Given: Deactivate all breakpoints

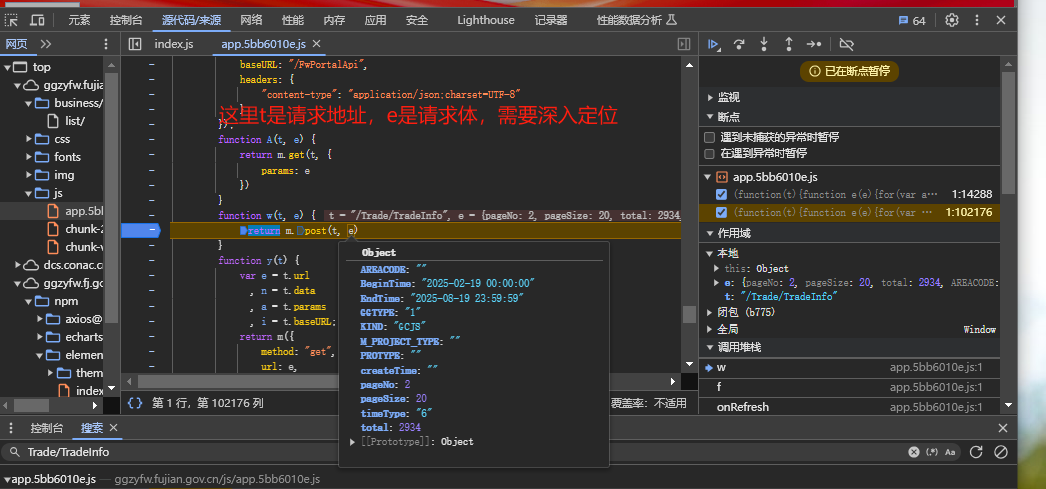Looking at the screenshot, I should 847,44.
